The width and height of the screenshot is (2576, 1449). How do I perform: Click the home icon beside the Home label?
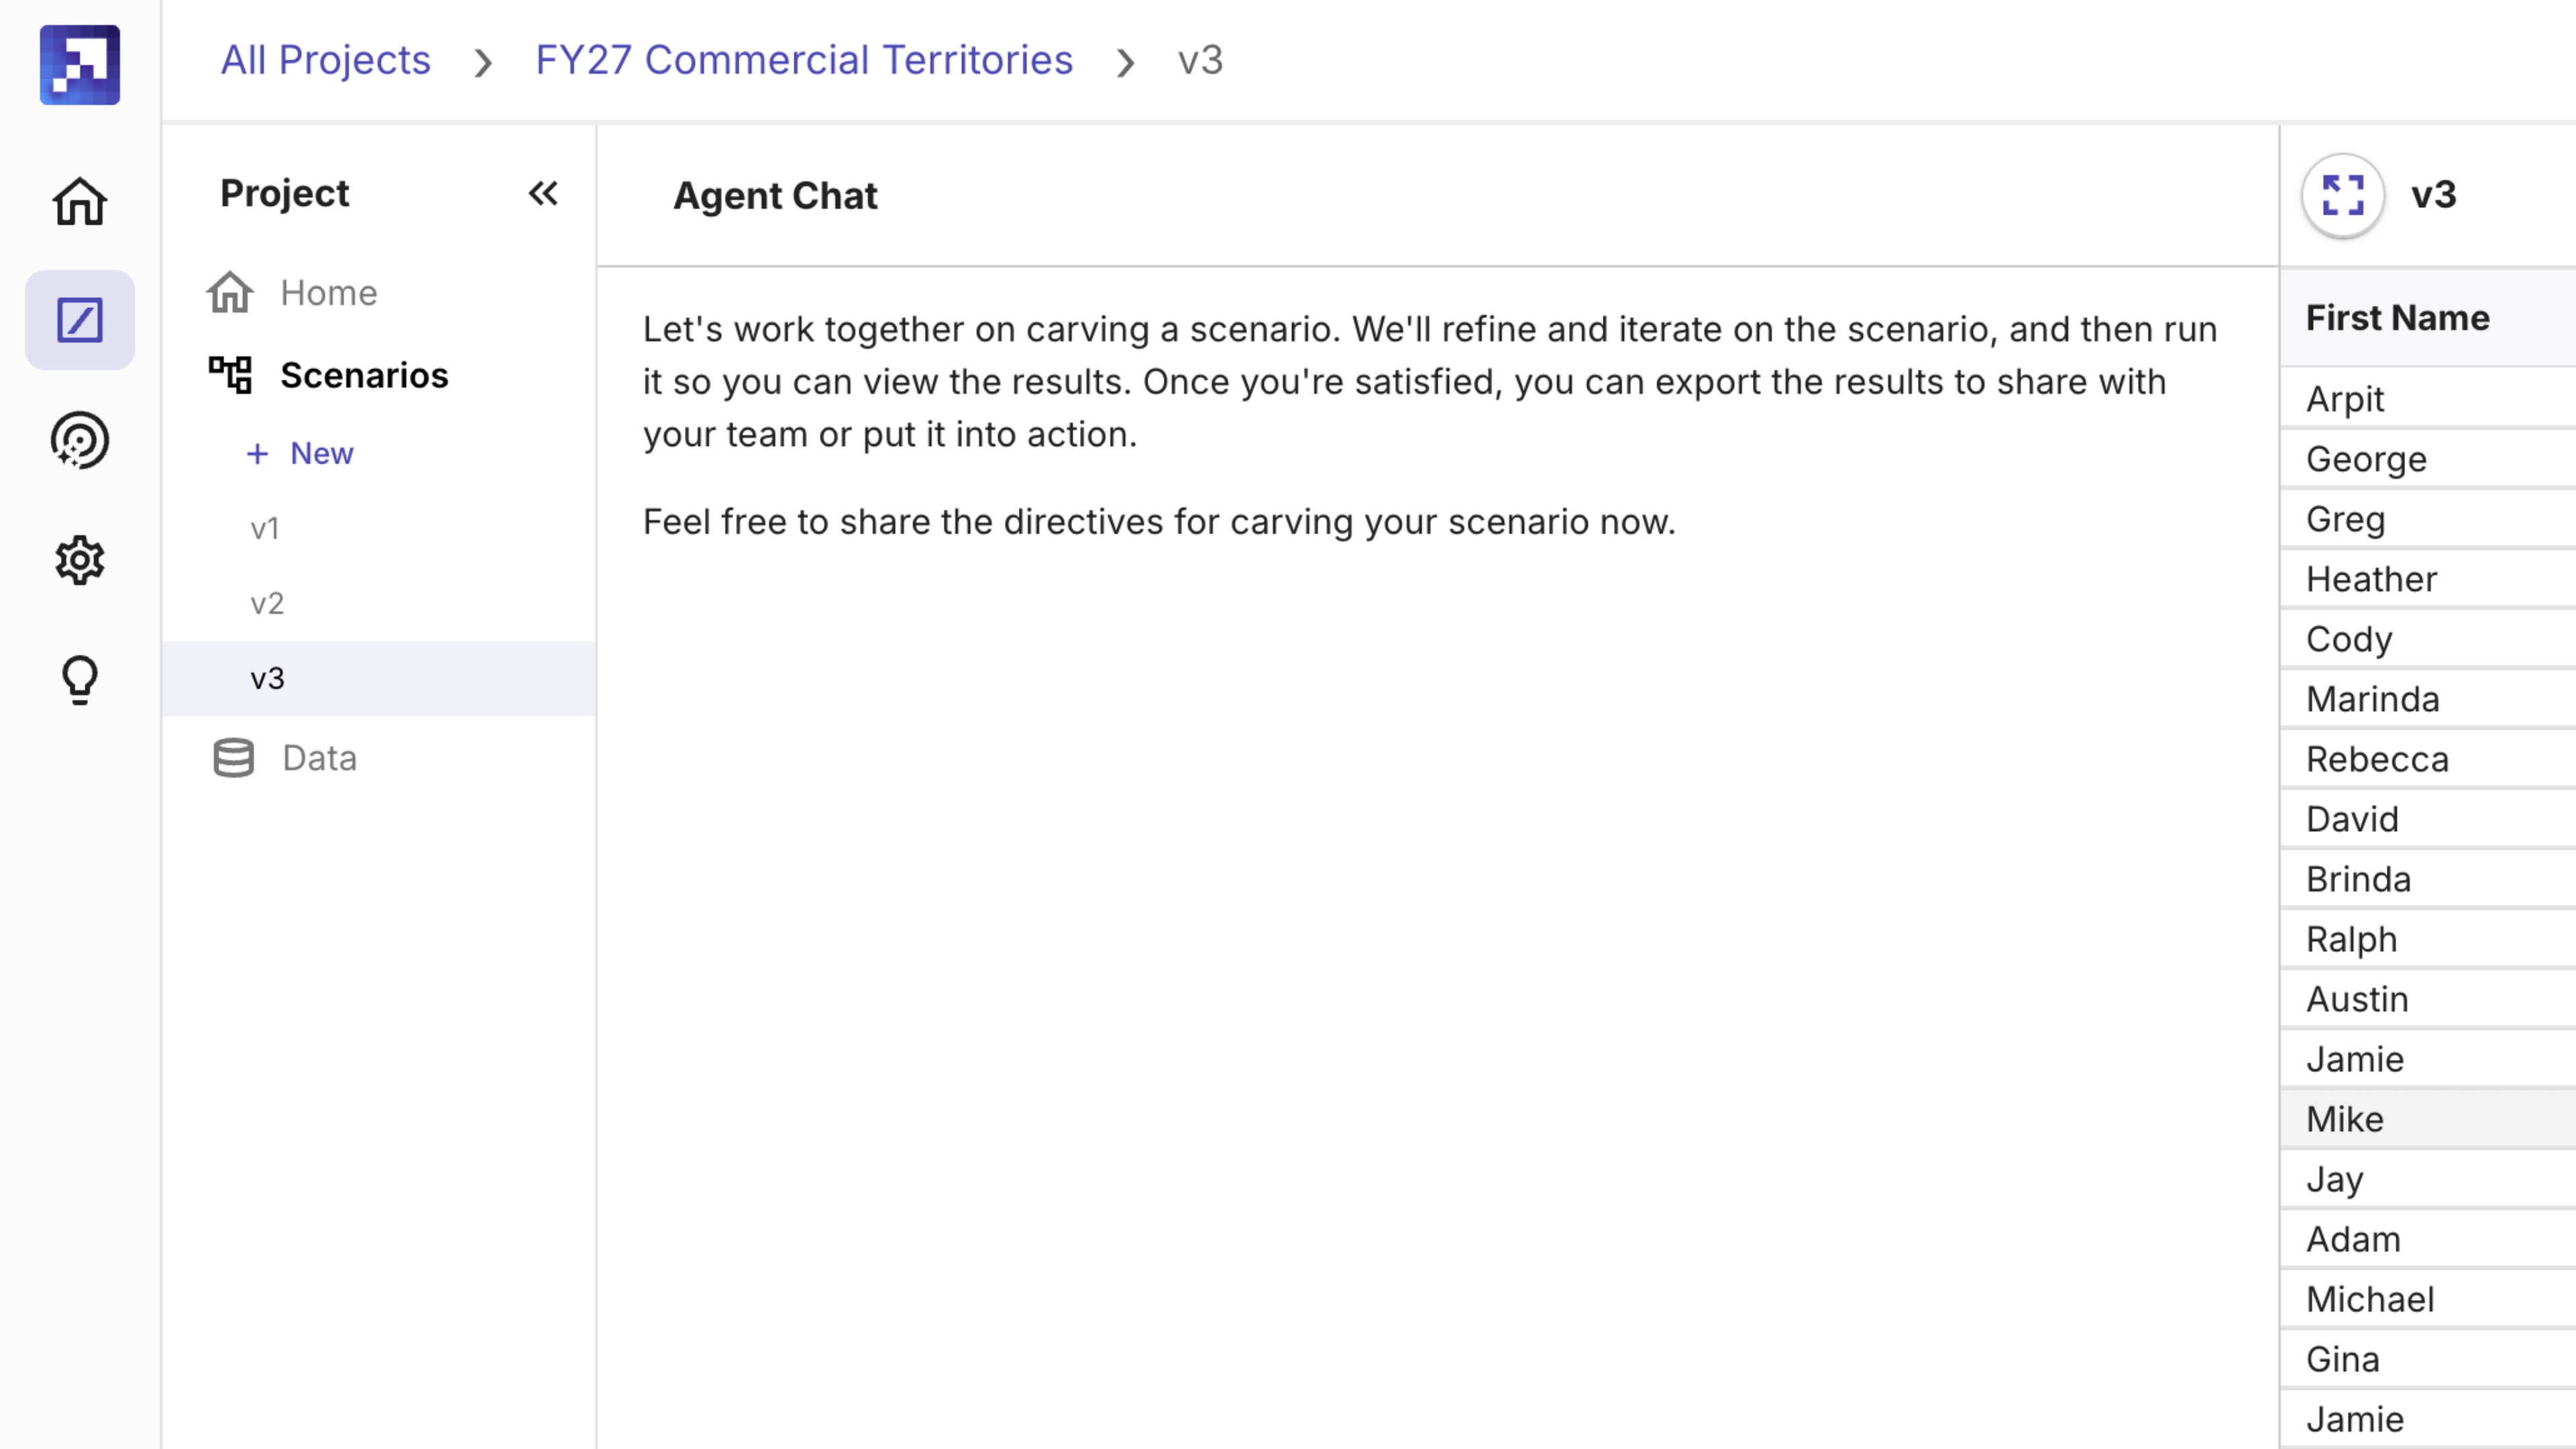pyautogui.click(x=230, y=292)
